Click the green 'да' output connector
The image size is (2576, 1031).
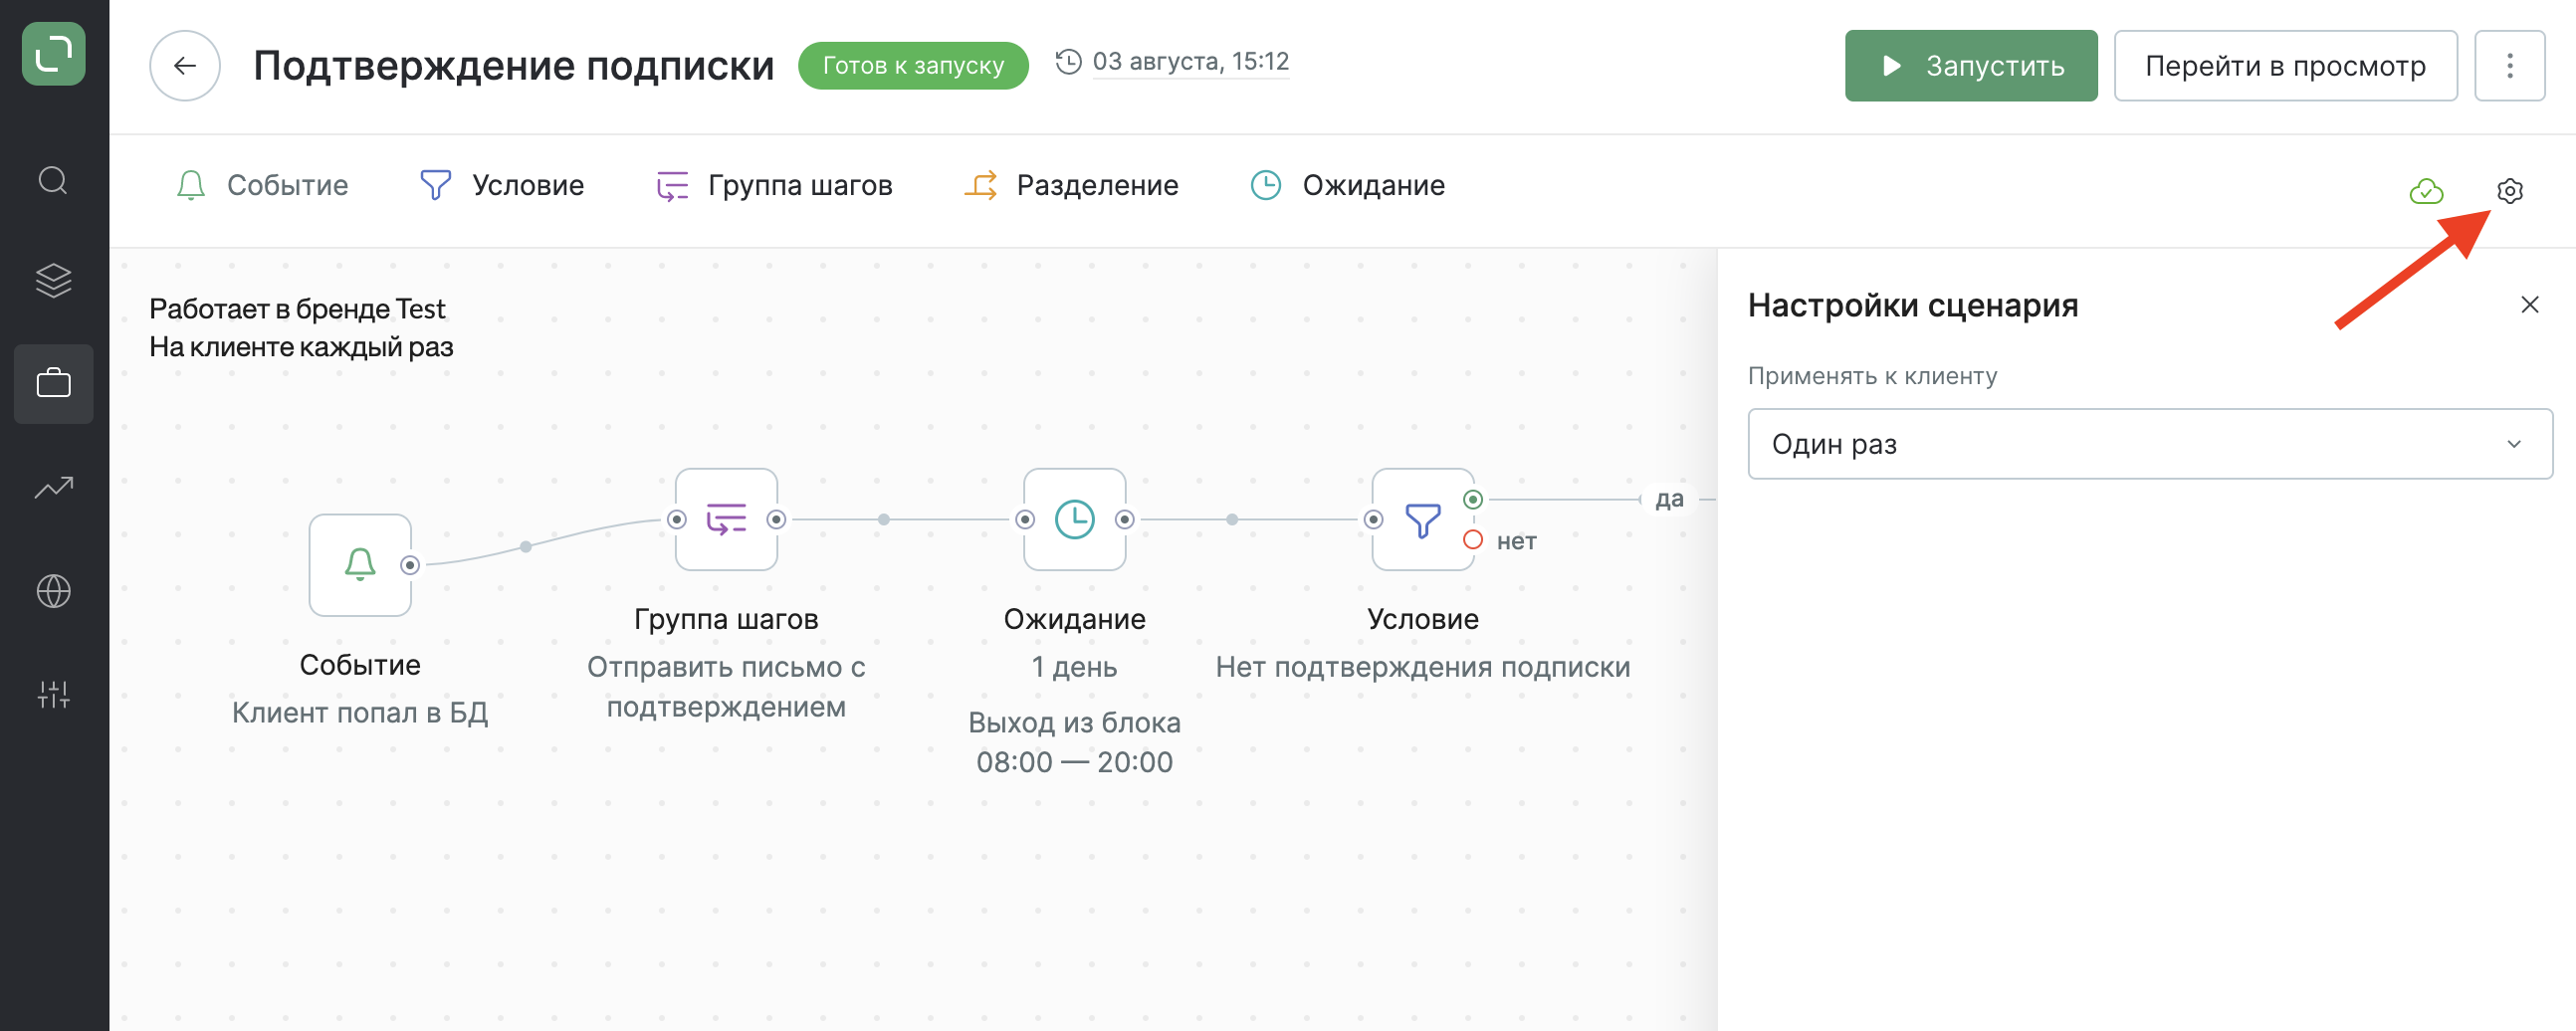[x=1473, y=499]
